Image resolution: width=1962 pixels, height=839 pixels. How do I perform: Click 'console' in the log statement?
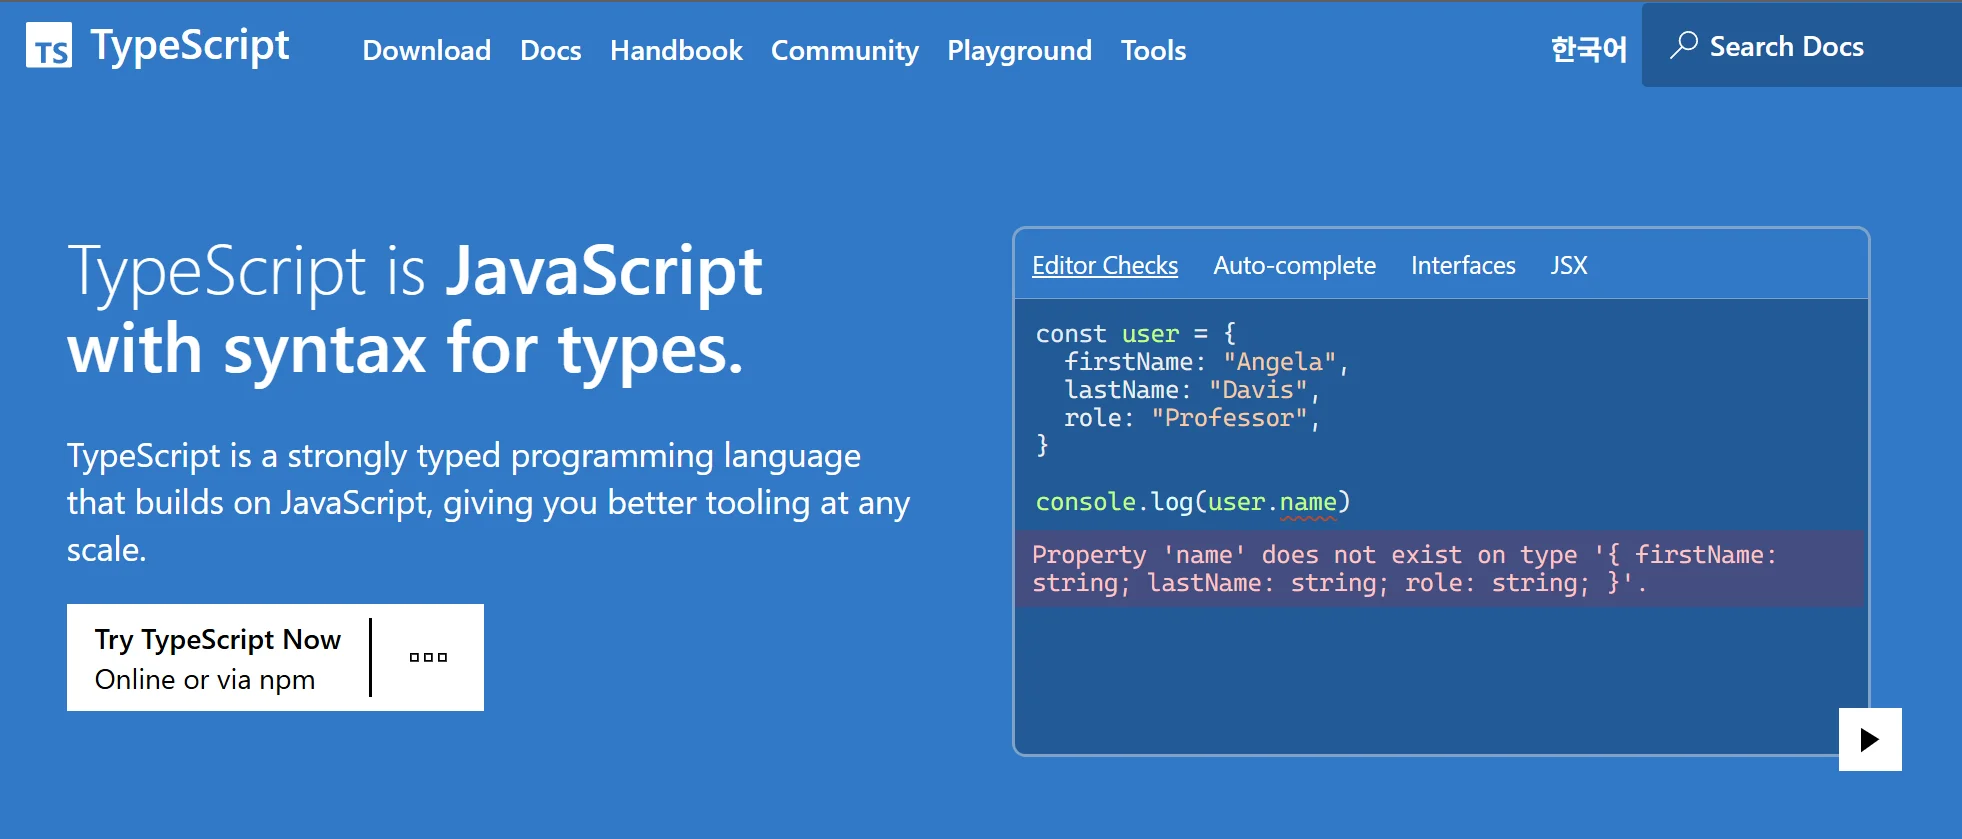click(x=1086, y=502)
